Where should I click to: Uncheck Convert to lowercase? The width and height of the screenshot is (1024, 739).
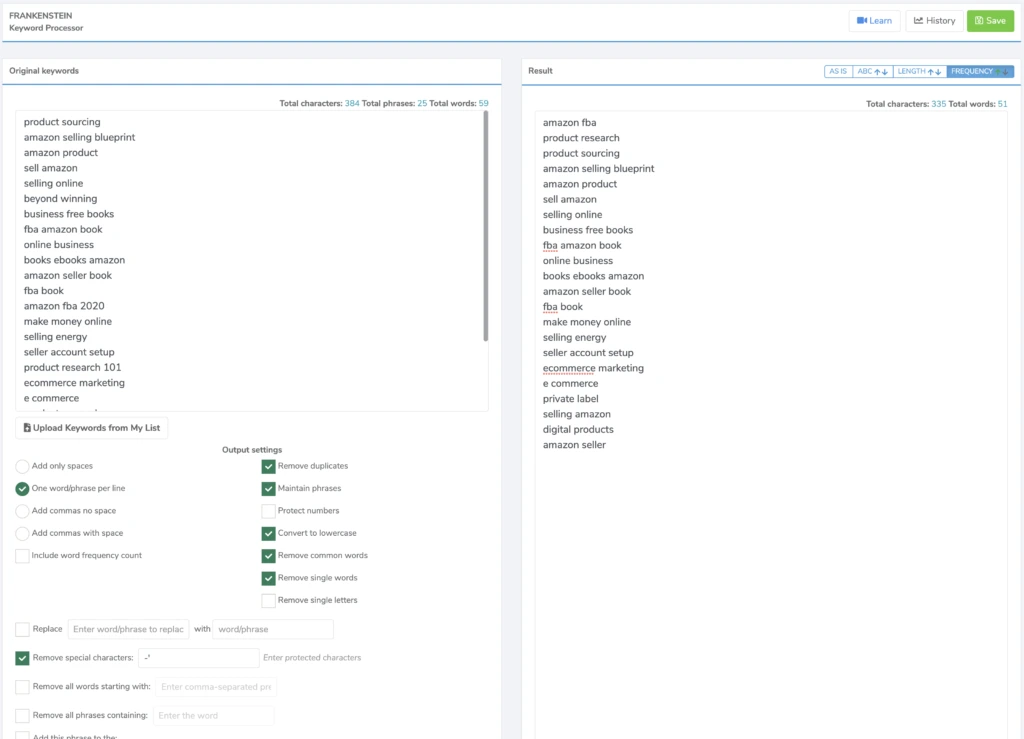[268, 533]
